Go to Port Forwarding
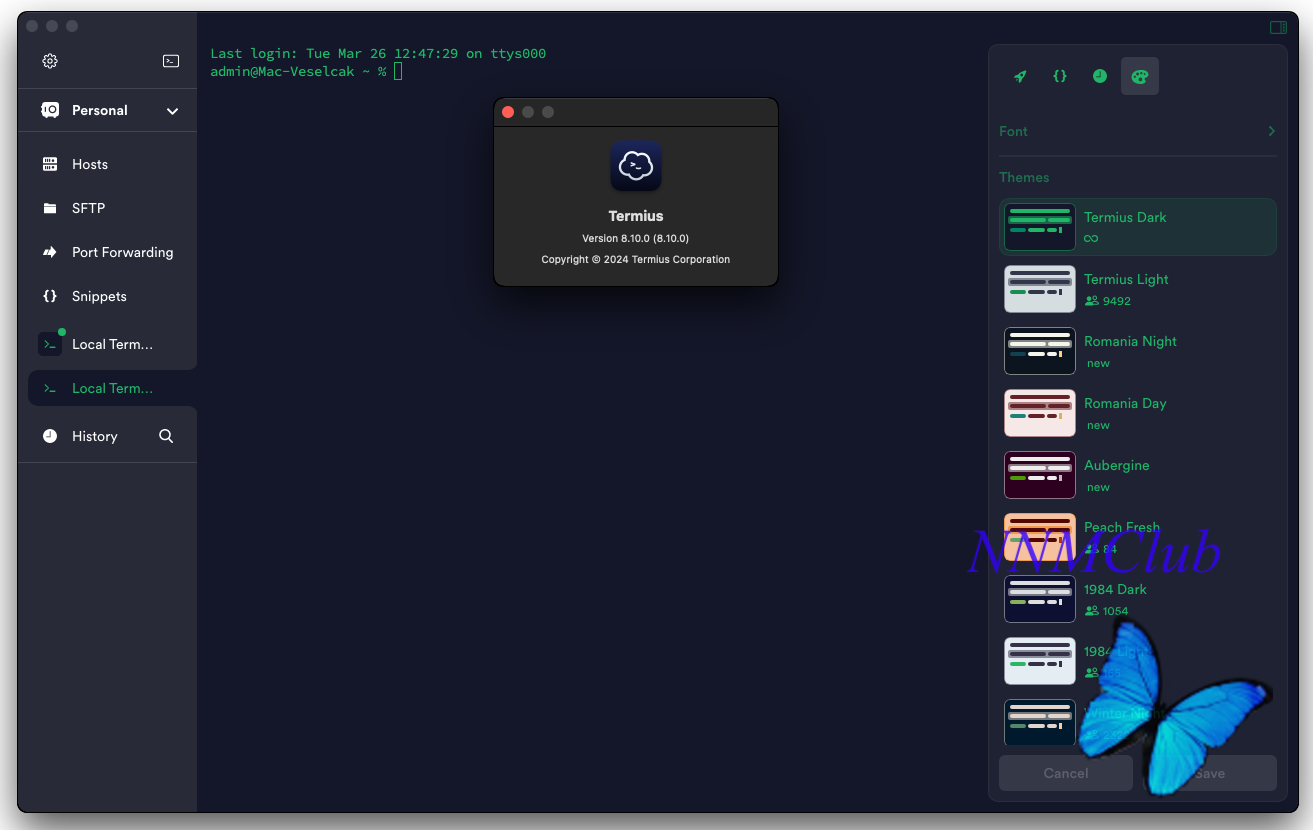The height and width of the screenshot is (830, 1313). [x=110, y=252]
